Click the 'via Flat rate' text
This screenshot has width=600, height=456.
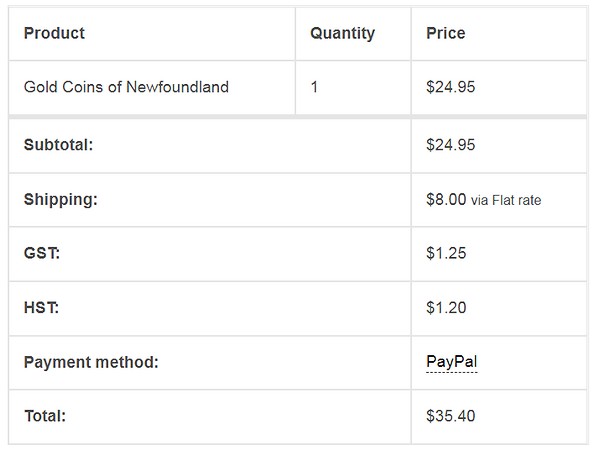click(506, 200)
